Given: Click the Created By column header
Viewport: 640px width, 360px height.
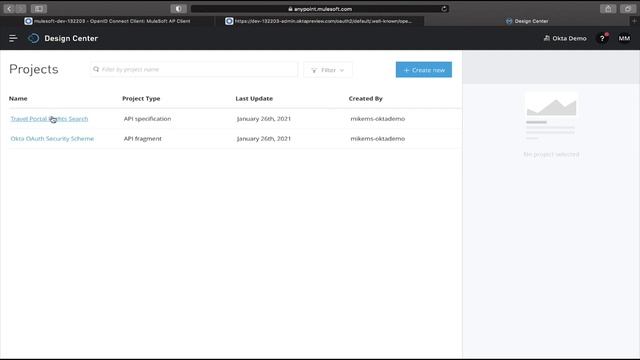Looking at the screenshot, I should coord(366,98).
